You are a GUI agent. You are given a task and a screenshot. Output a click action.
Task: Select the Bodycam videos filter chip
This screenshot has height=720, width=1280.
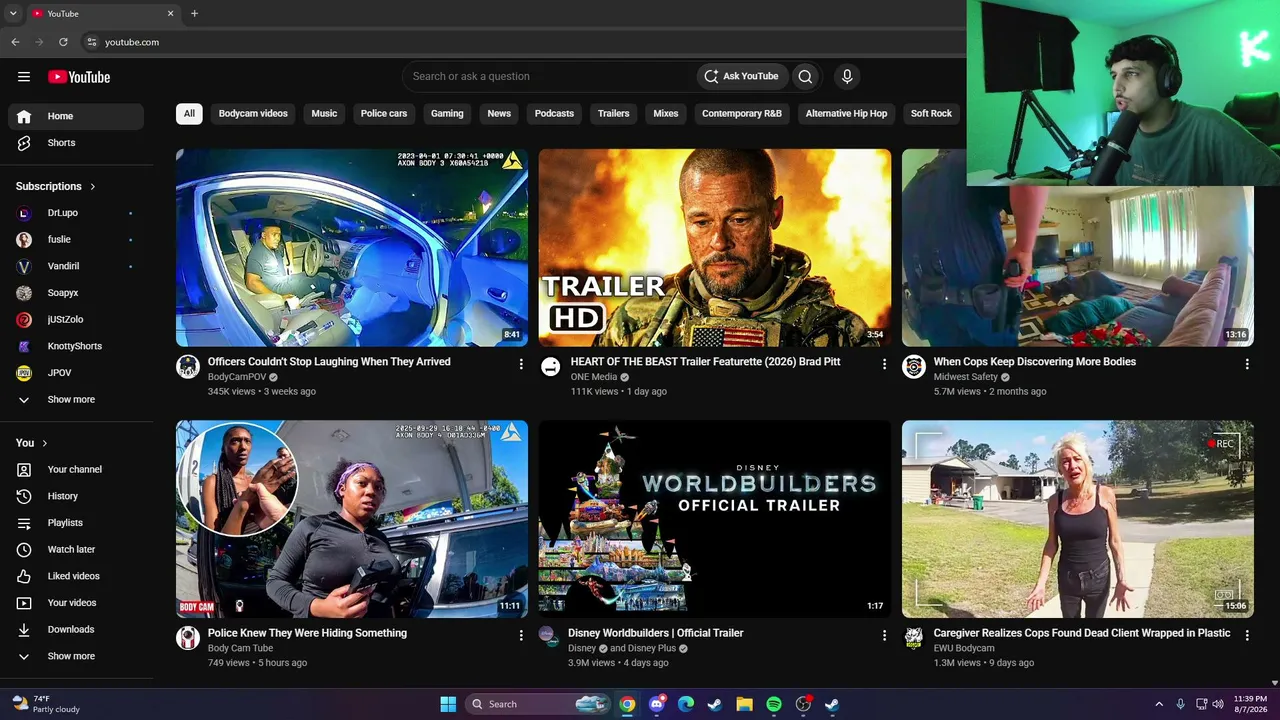click(x=253, y=114)
